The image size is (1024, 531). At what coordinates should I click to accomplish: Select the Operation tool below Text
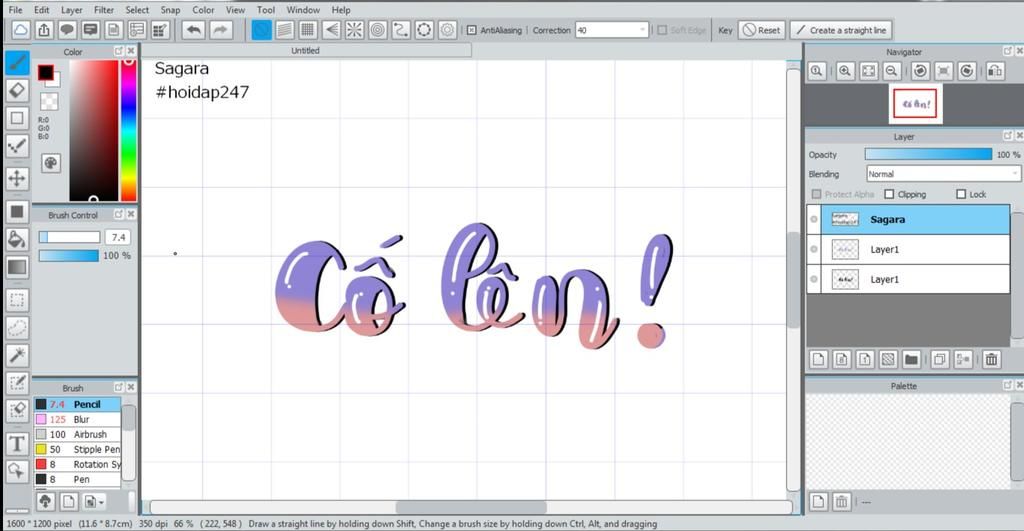pyautogui.click(x=18, y=471)
